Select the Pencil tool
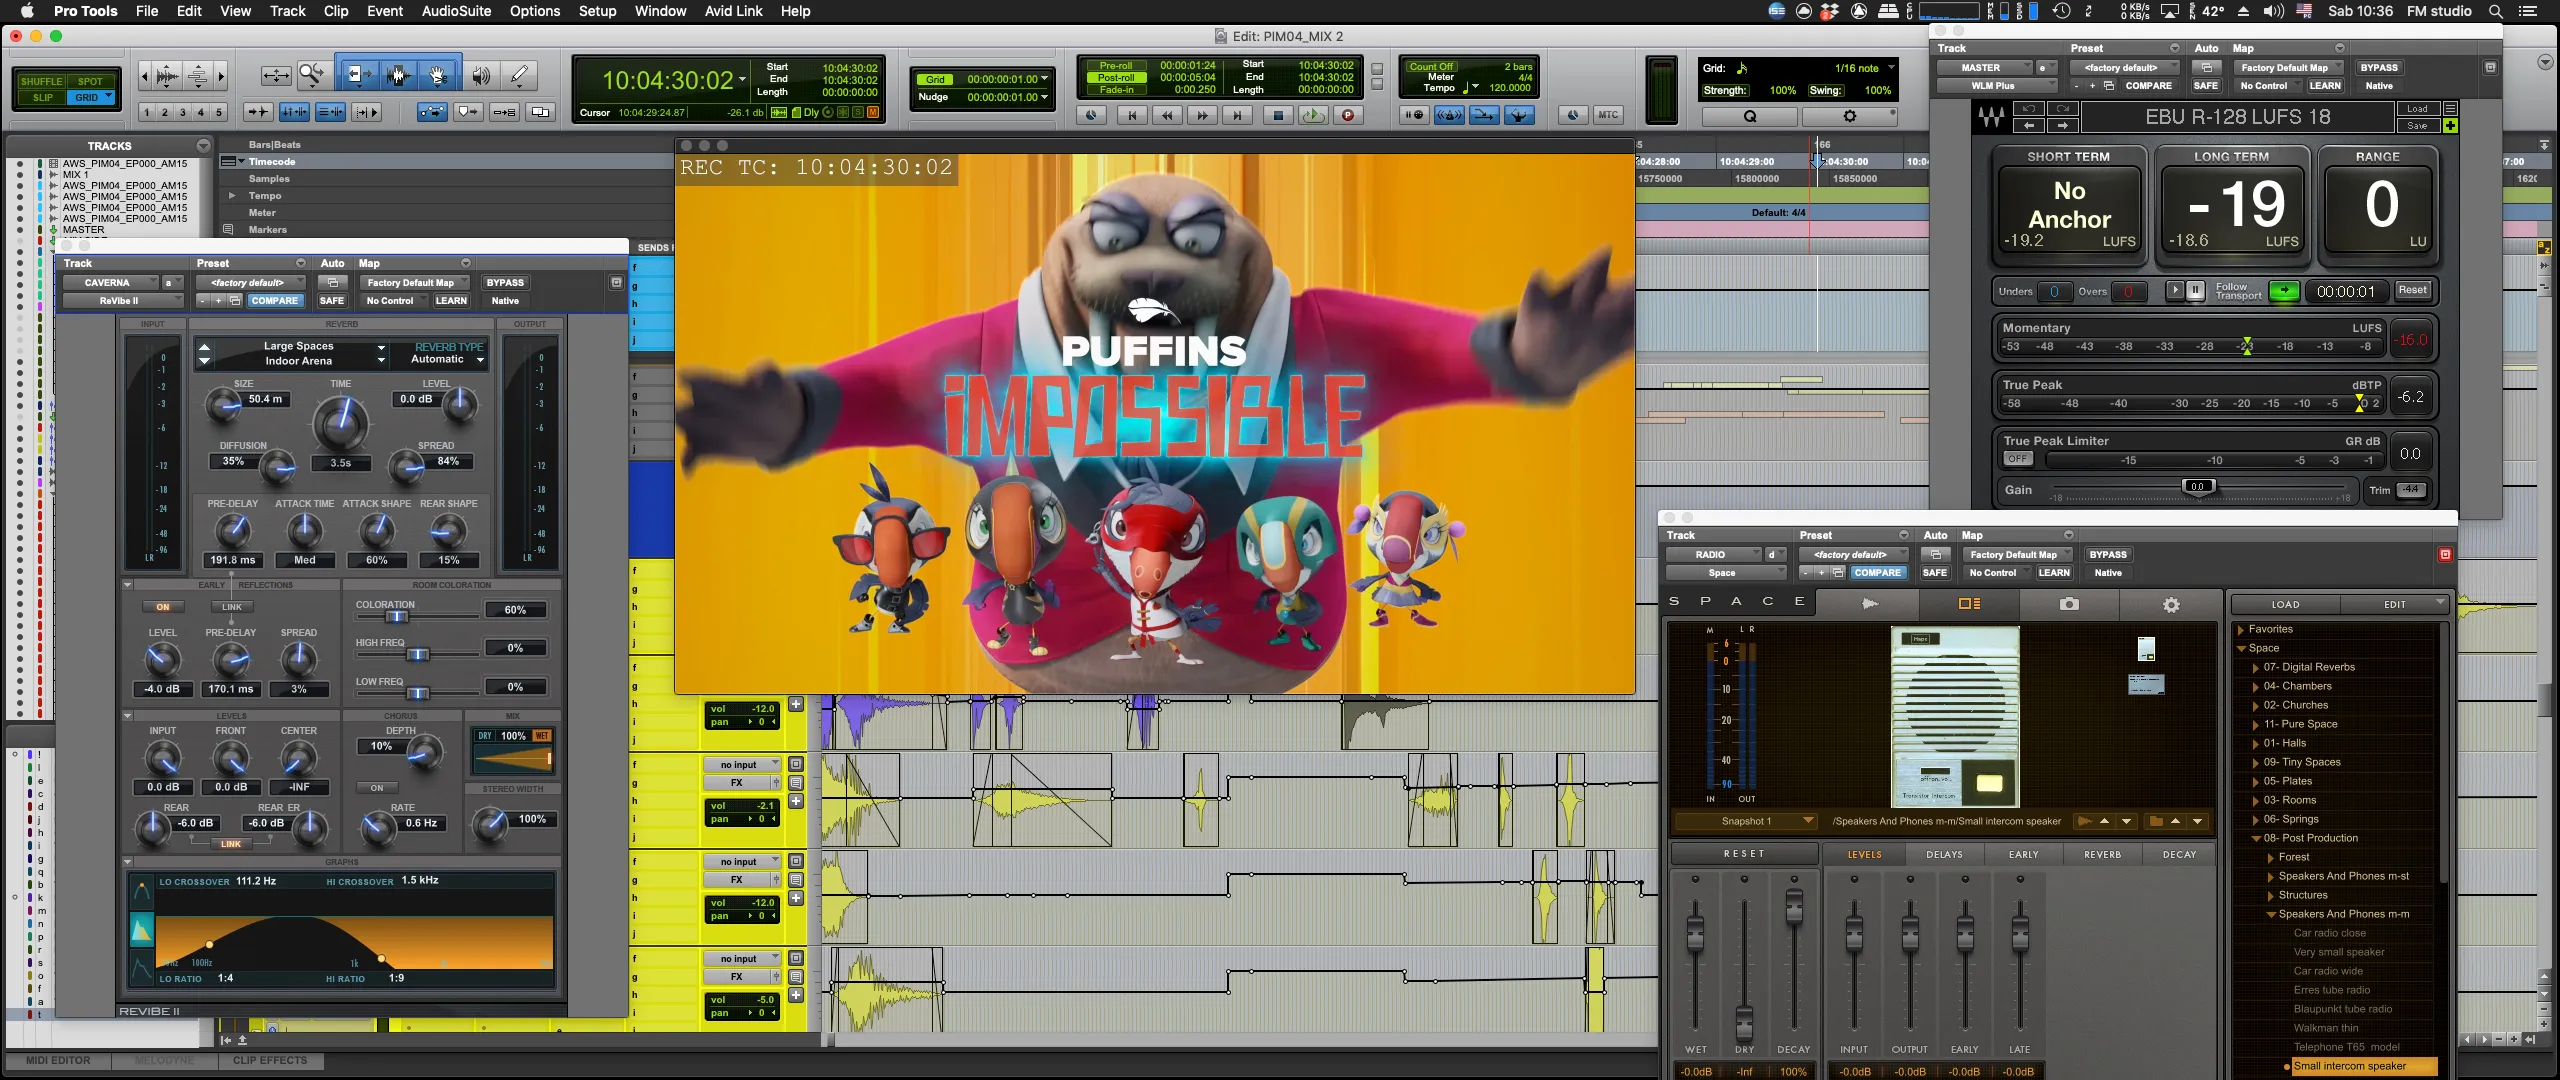This screenshot has height=1080, width=2560. point(519,75)
